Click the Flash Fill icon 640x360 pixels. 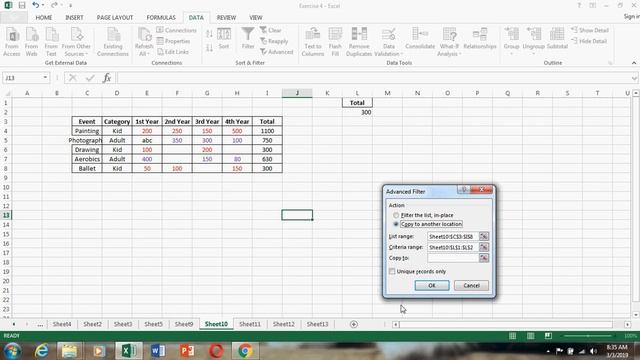335,42
